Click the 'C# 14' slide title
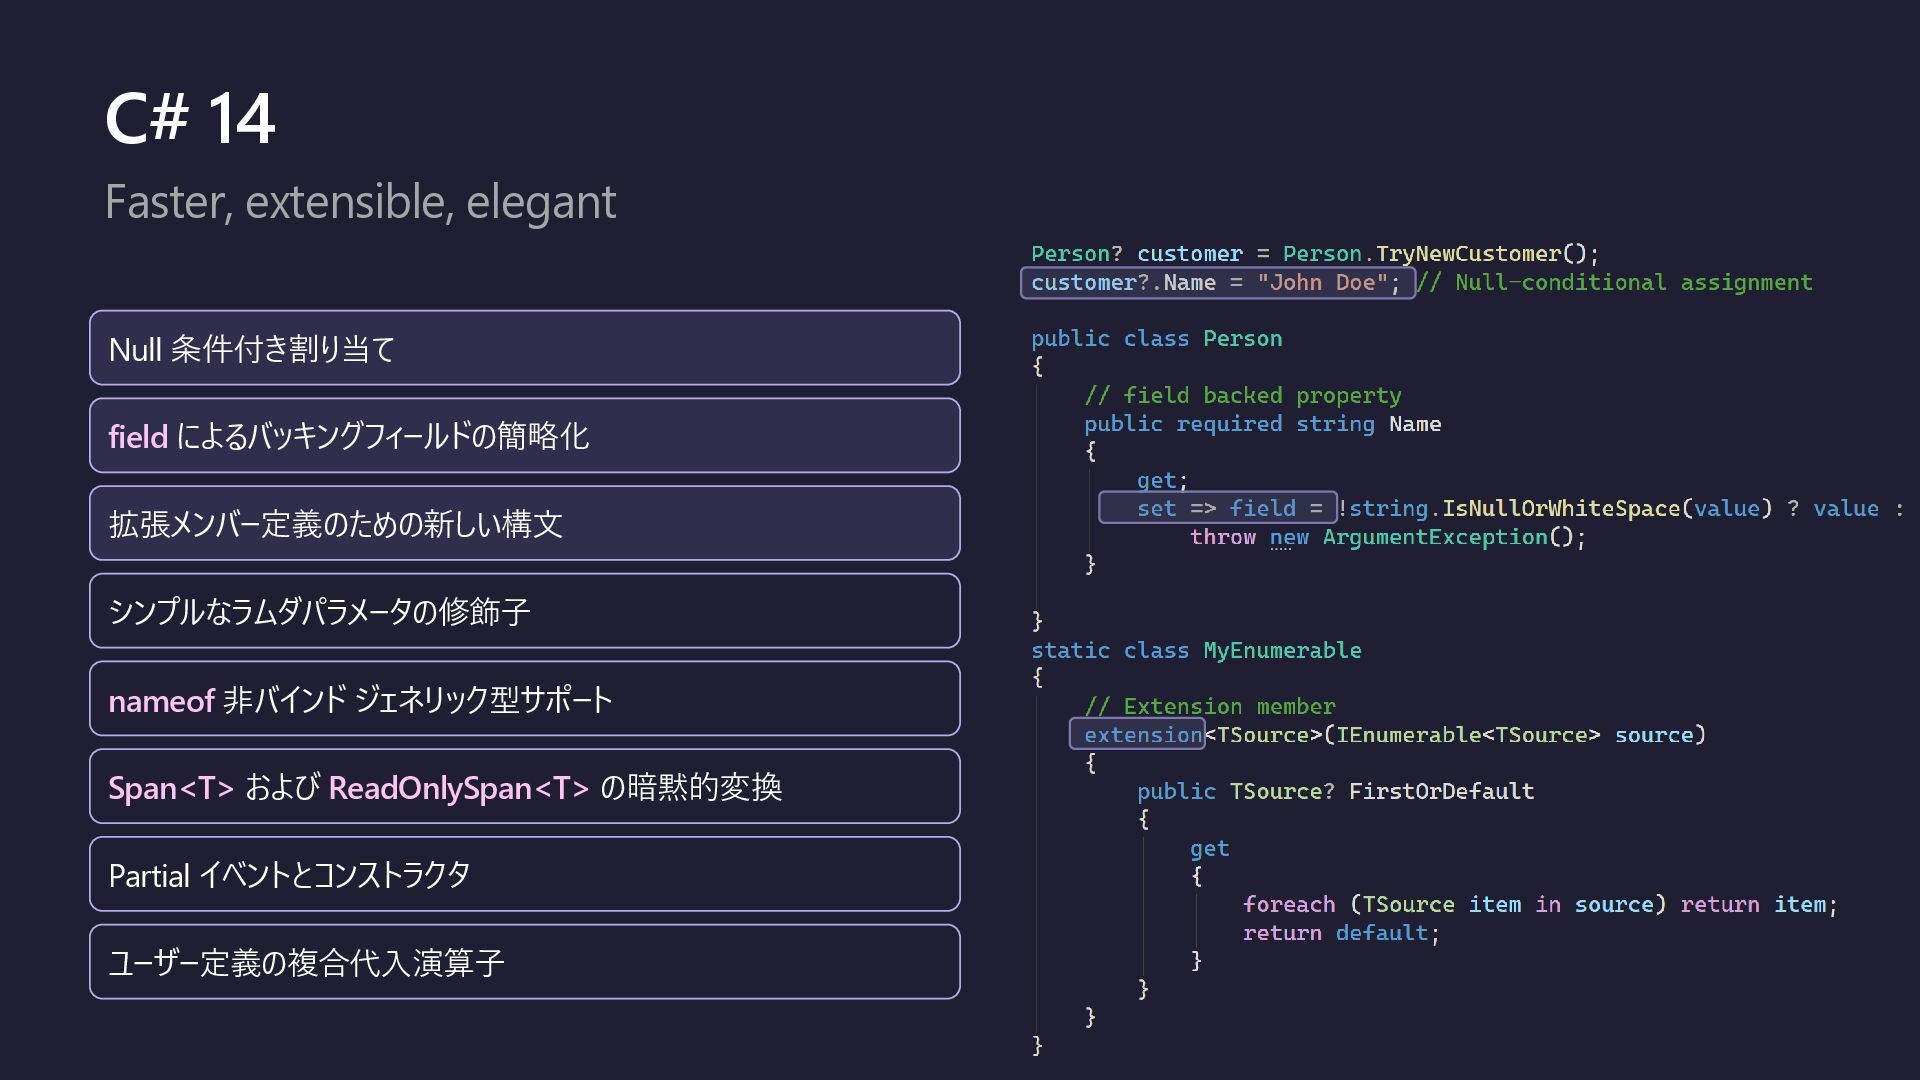 (x=190, y=119)
